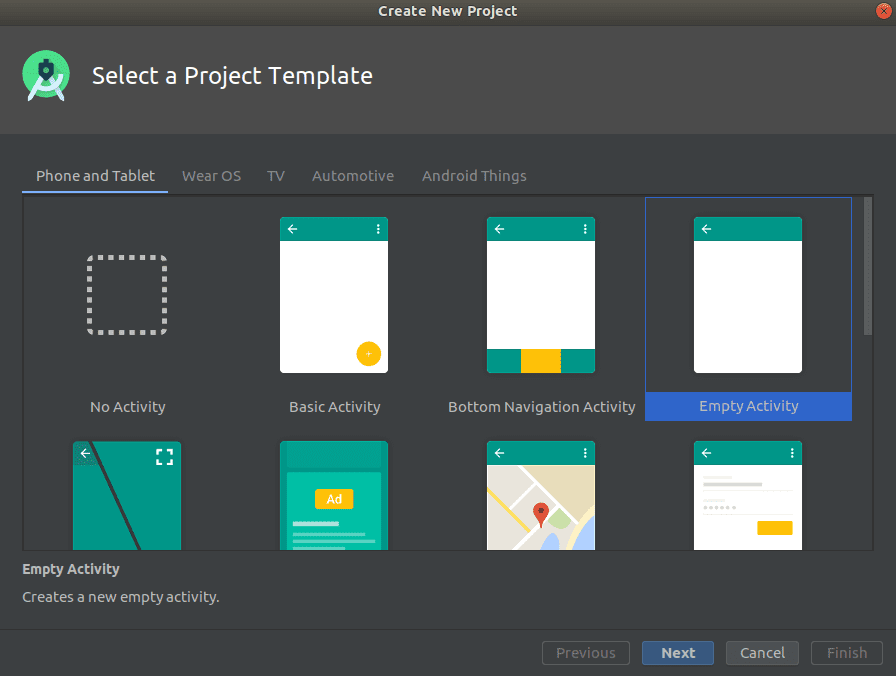Click the 'Creates a new empty activity.' description

[x=121, y=597]
